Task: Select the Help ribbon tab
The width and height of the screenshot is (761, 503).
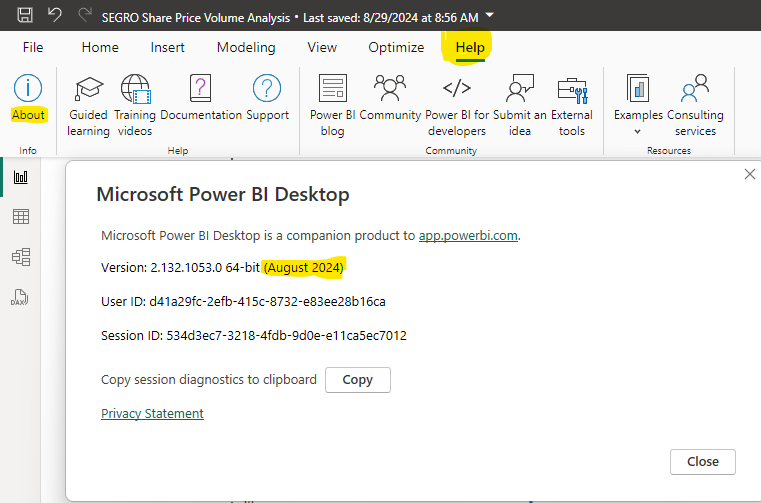Action: coord(470,47)
